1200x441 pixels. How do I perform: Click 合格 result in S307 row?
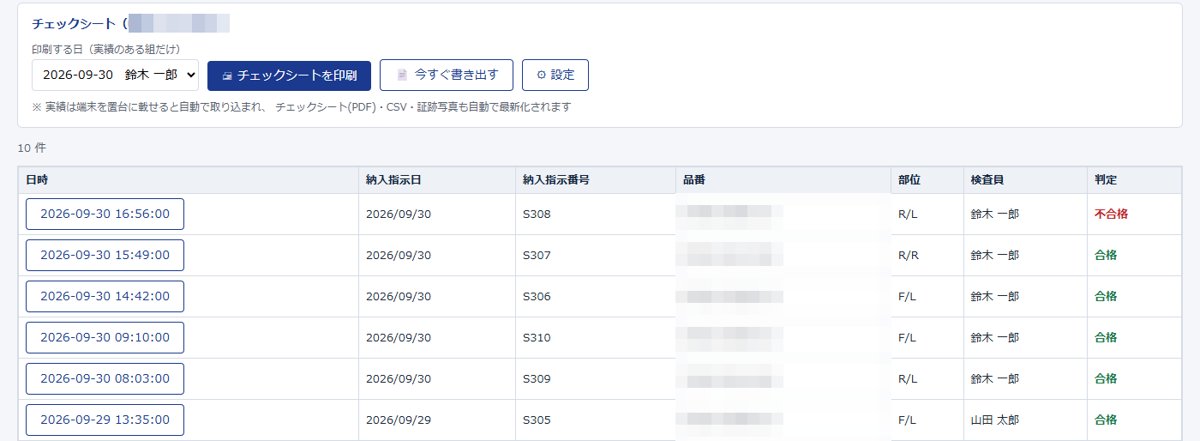pos(1106,255)
